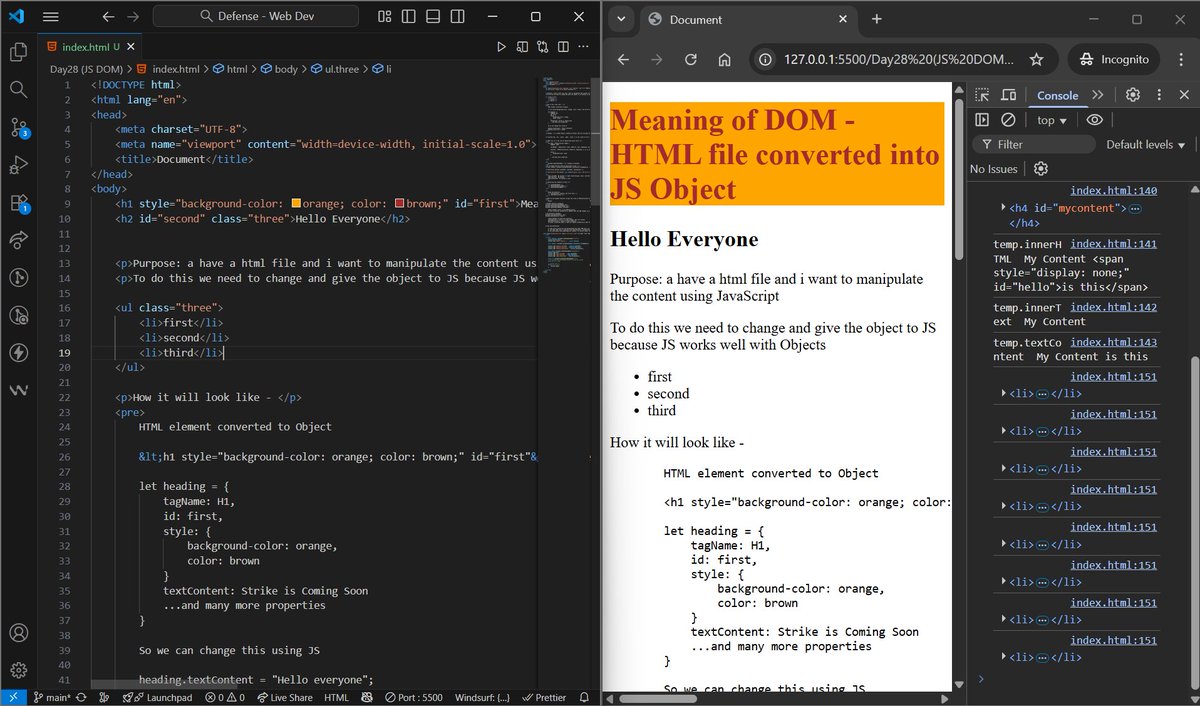Expand the h4 id mycontent console entry
This screenshot has height=706, width=1200.
[x=1004, y=208]
